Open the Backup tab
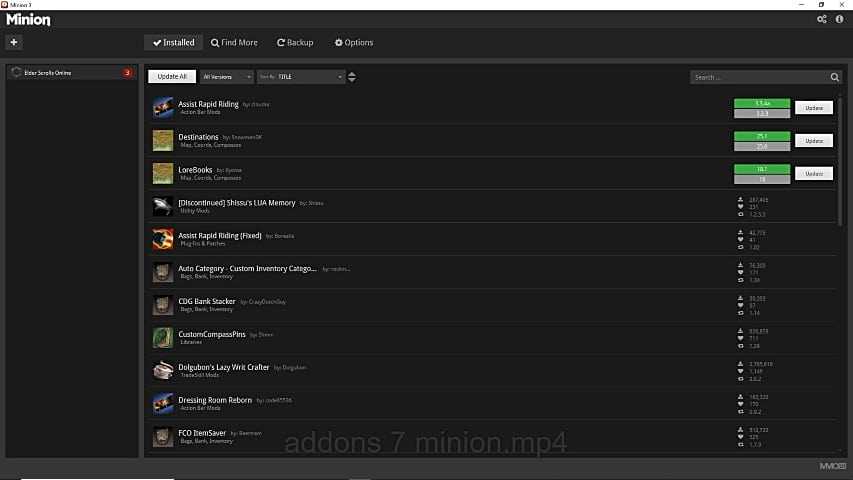The image size is (853, 480). (295, 43)
